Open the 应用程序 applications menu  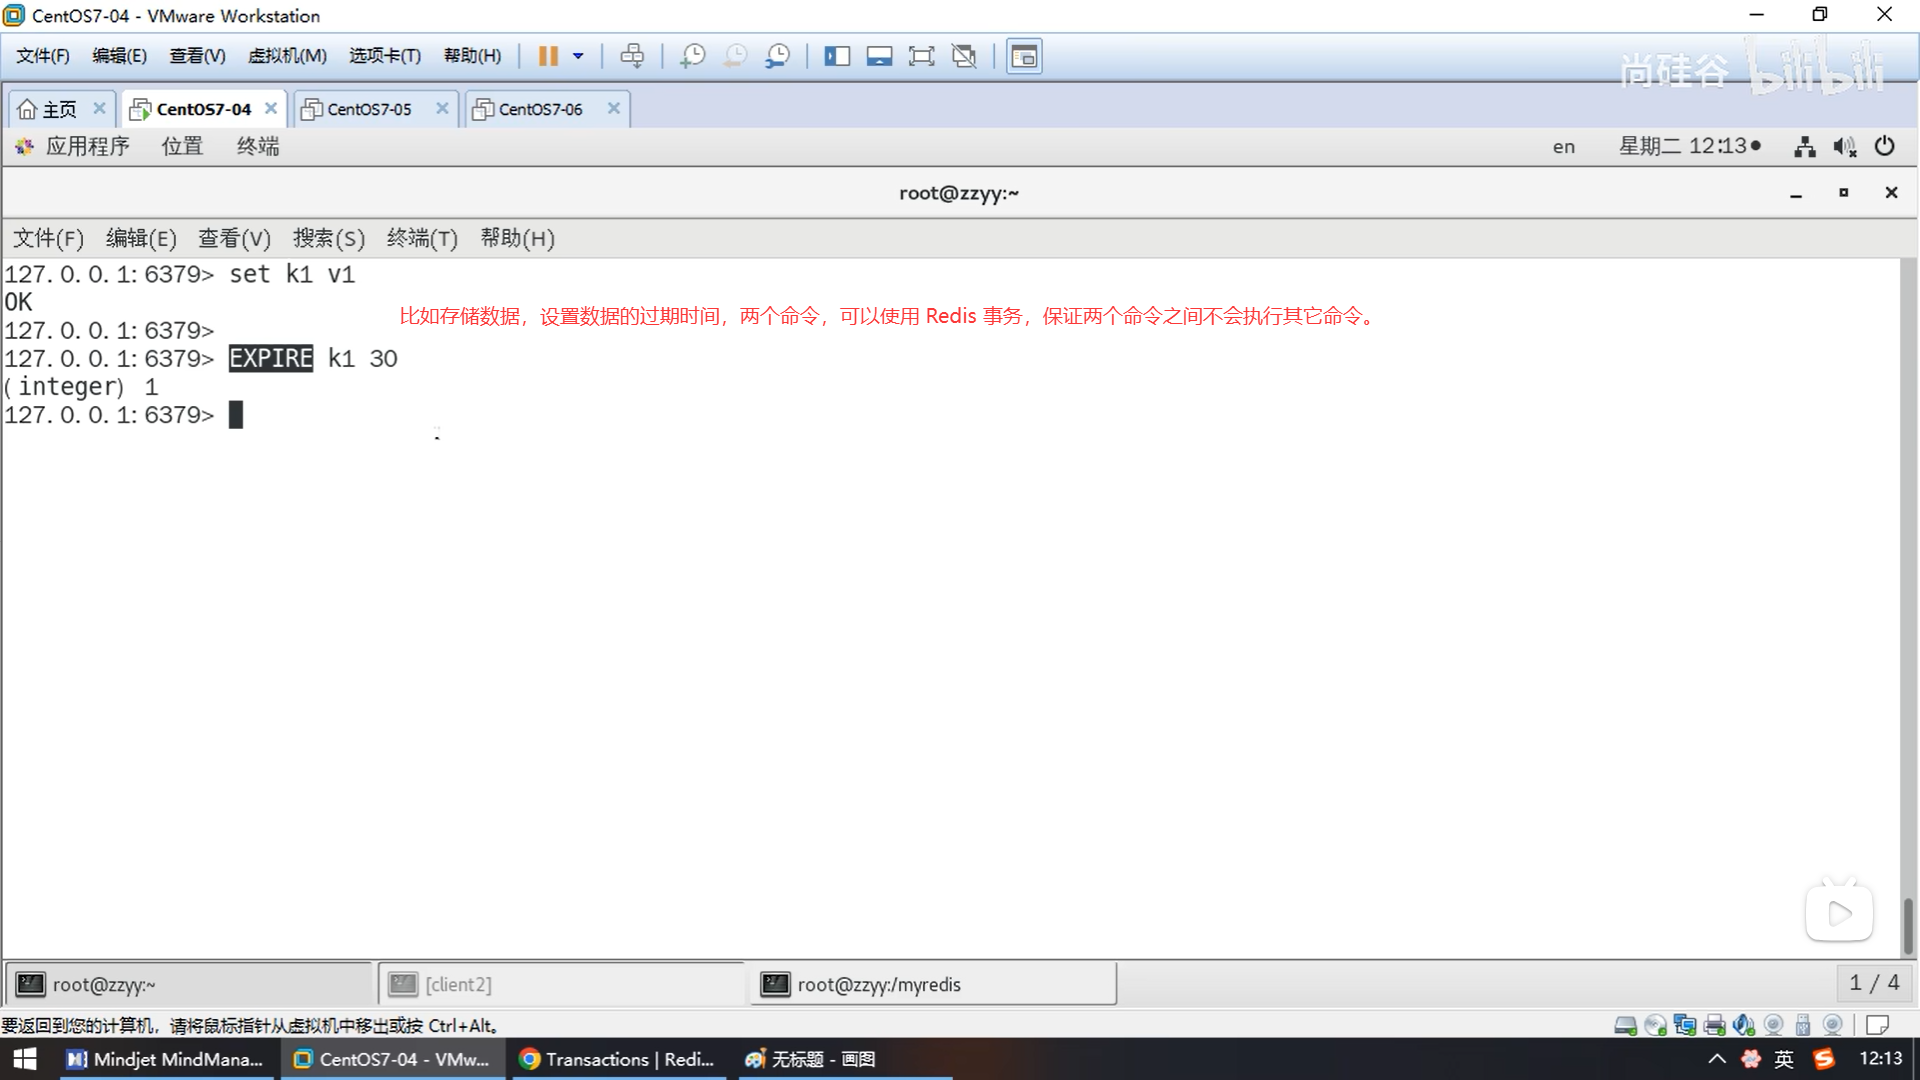86,146
